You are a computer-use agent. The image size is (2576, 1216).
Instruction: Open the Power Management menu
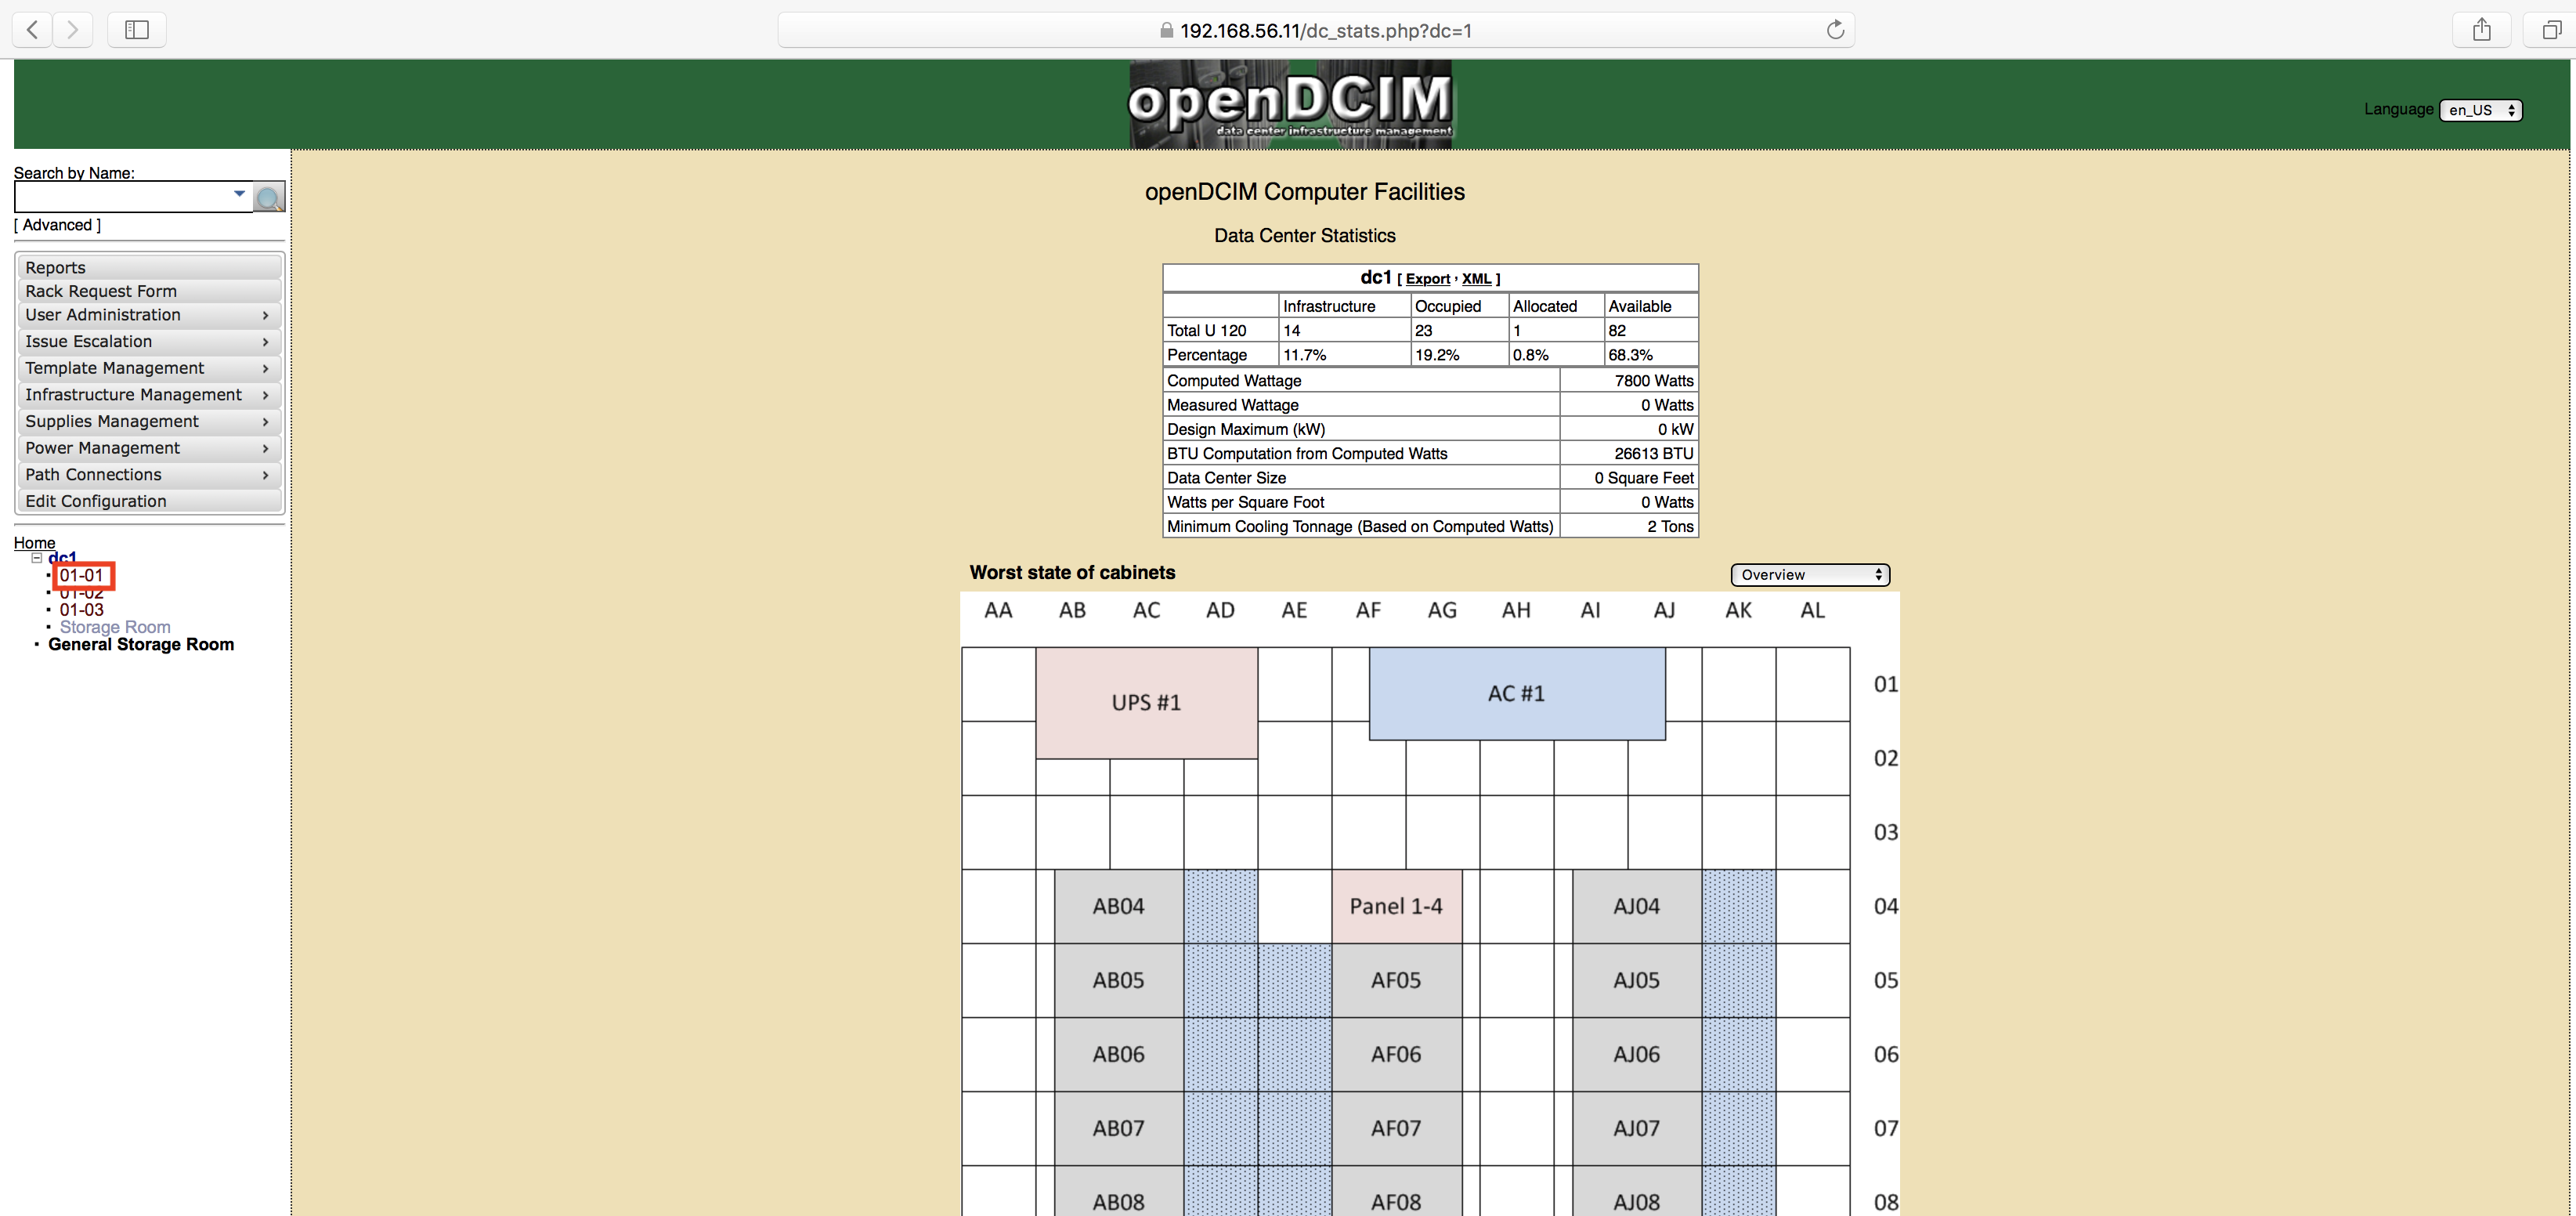[x=149, y=448]
